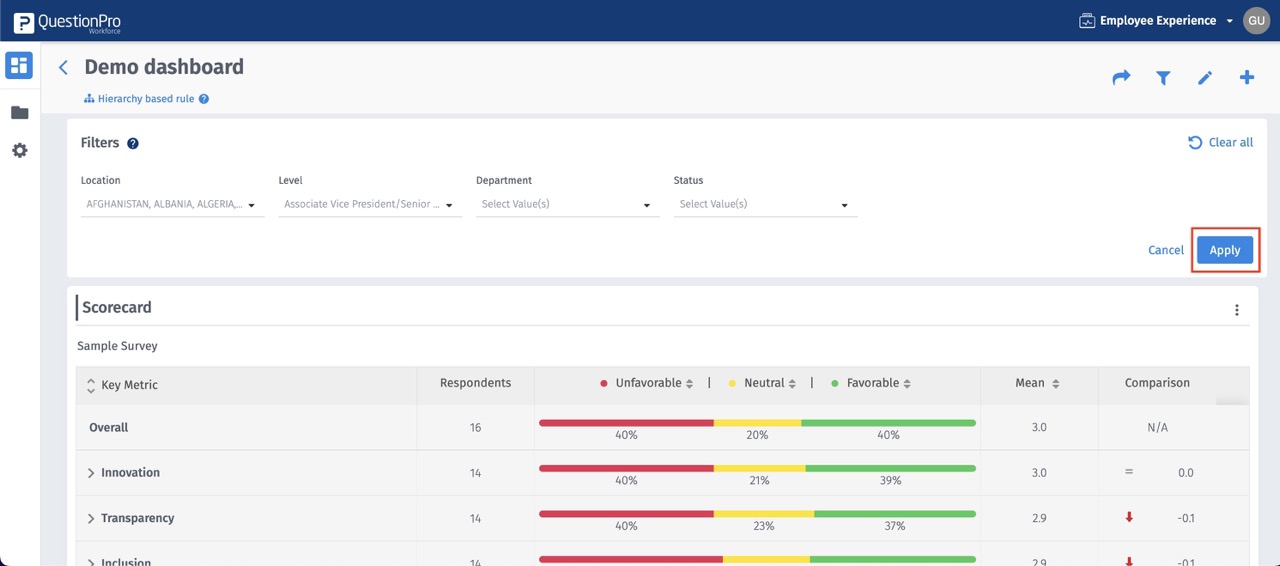1280x566 pixels.
Task: Open the dashboard grid icon in sidebar
Action: point(19,66)
